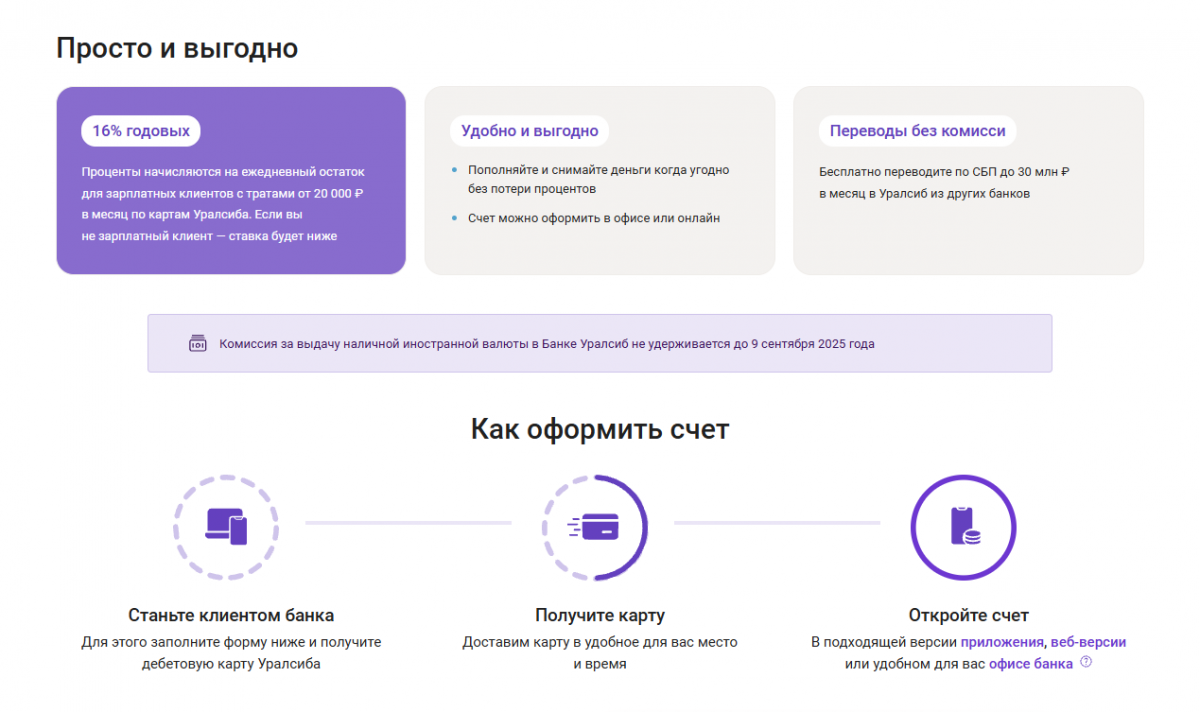
Task: Click the Откройте счет step title
Action: coord(968,615)
